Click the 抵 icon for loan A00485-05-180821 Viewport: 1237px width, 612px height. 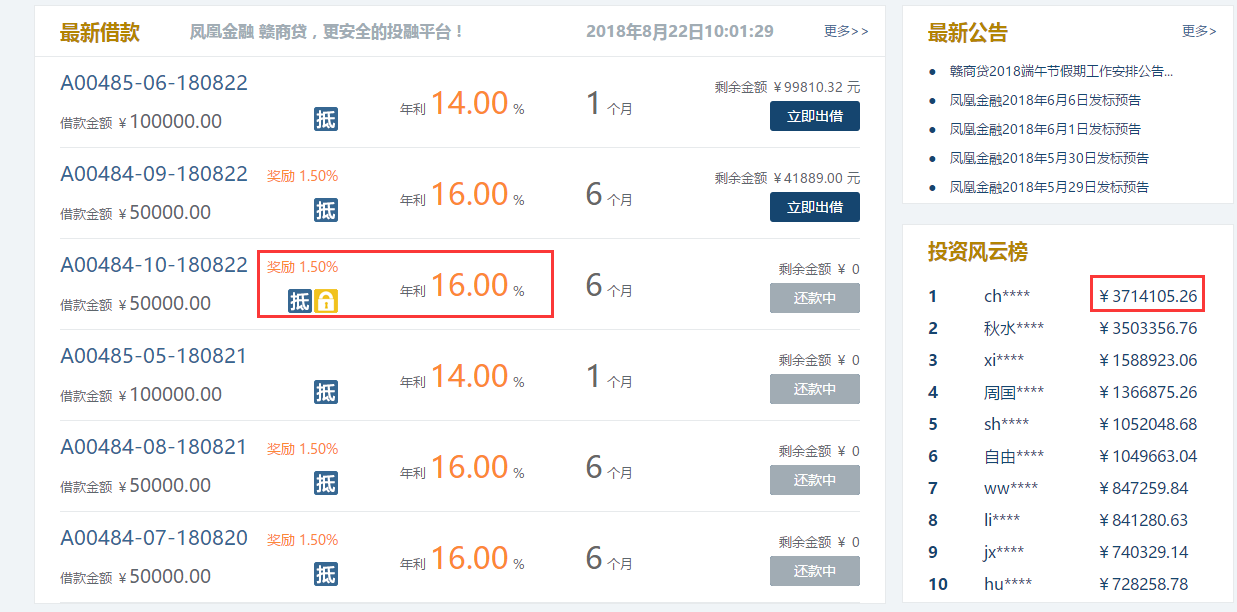click(326, 392)
